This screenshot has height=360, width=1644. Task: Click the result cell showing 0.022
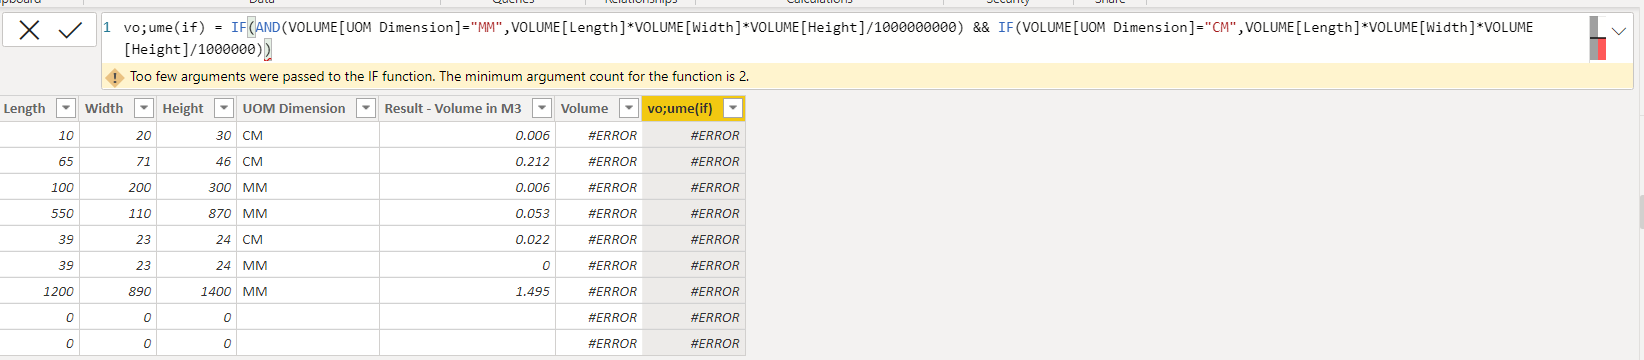[467, 239]
